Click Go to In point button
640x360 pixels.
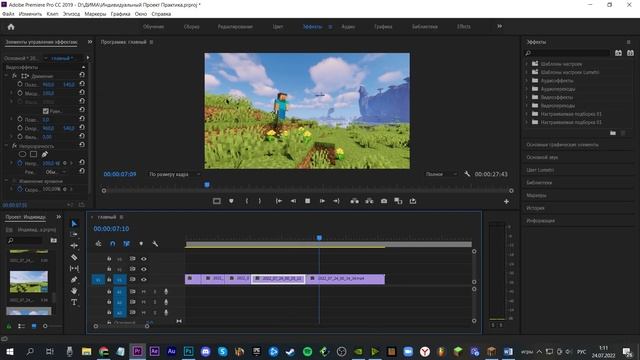(279, 201)
